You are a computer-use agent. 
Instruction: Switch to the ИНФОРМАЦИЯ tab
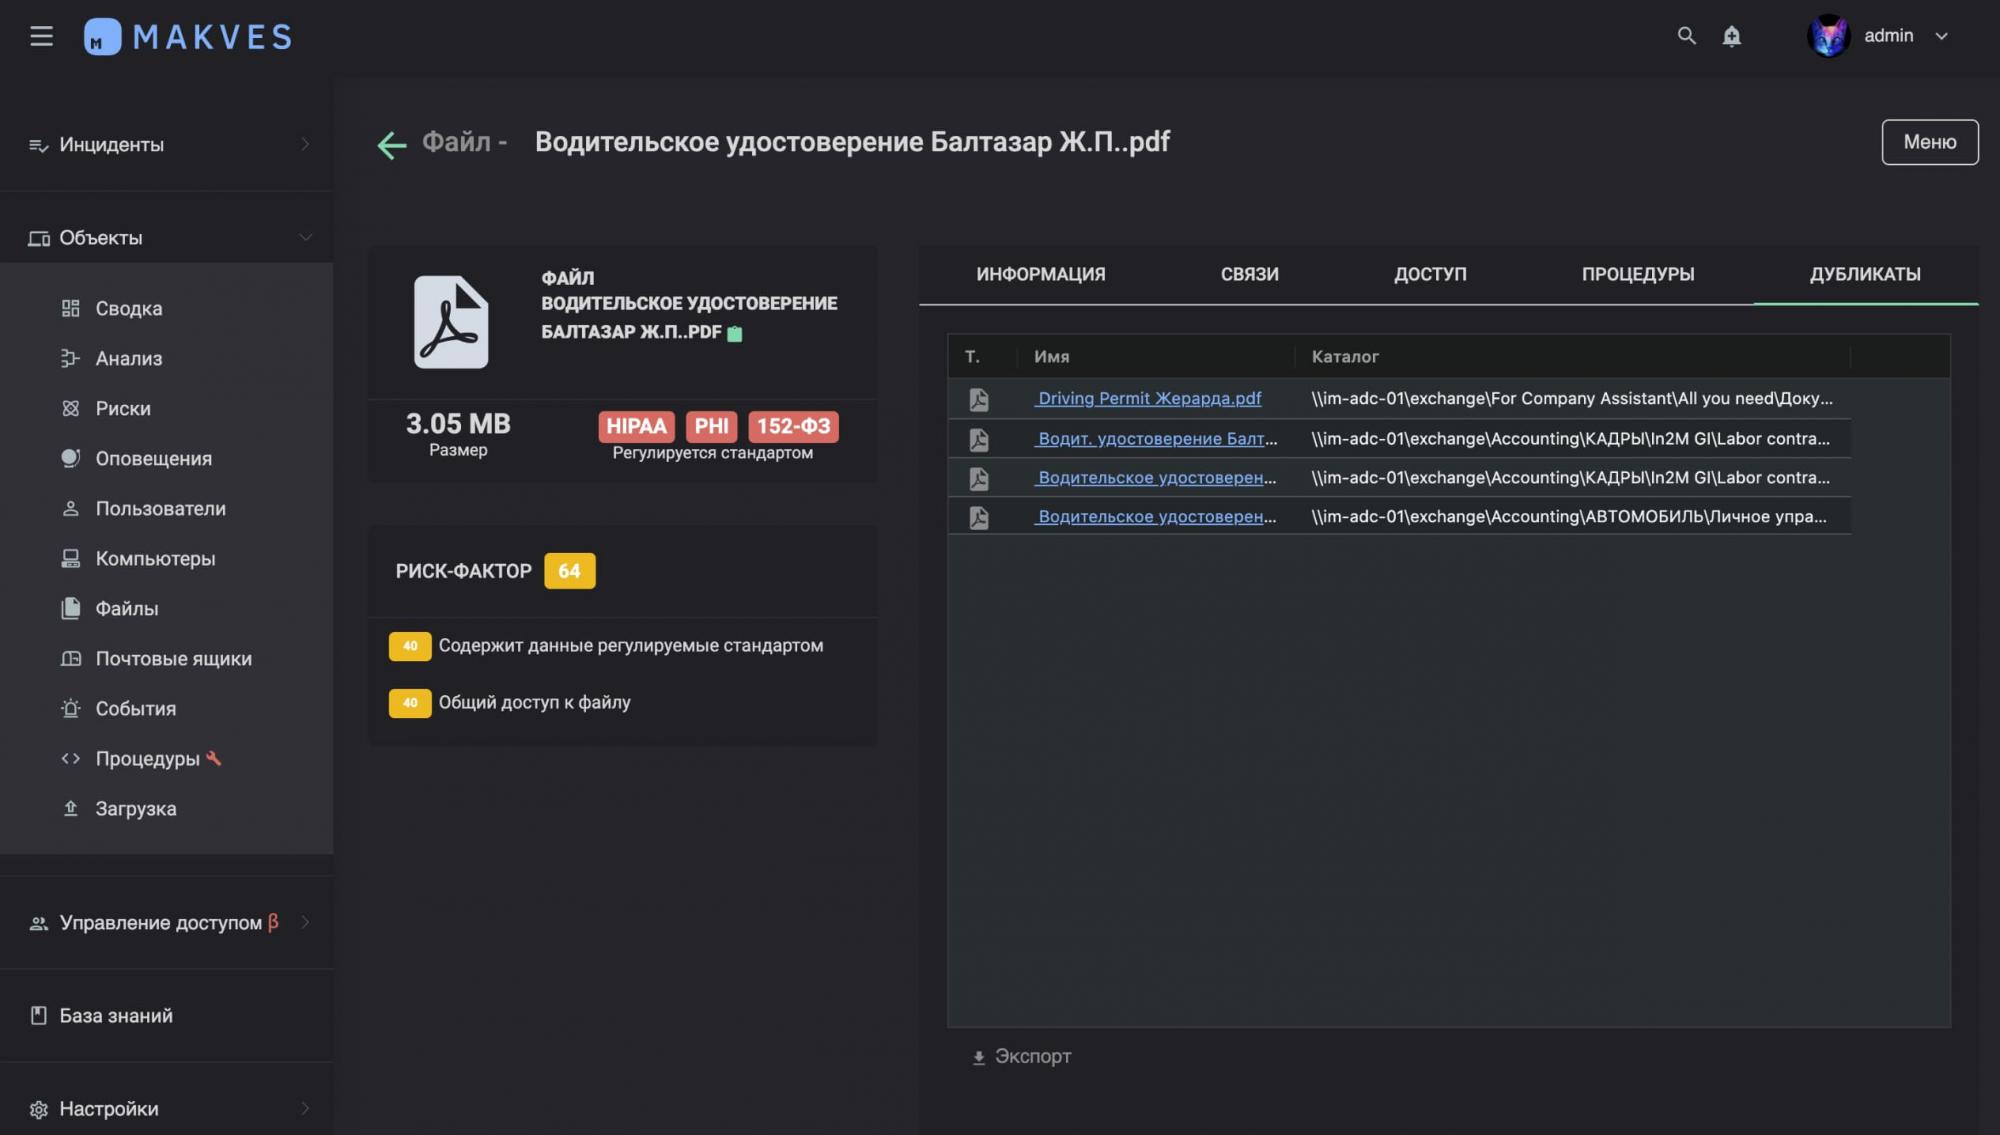click(1040, 274)
